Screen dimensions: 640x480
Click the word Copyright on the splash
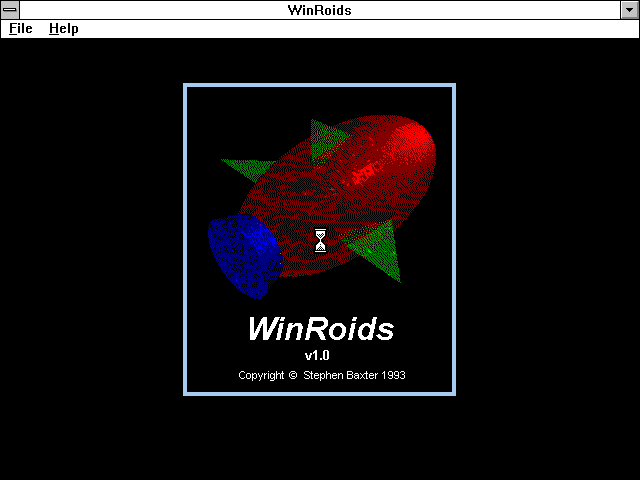coord(261,376)
